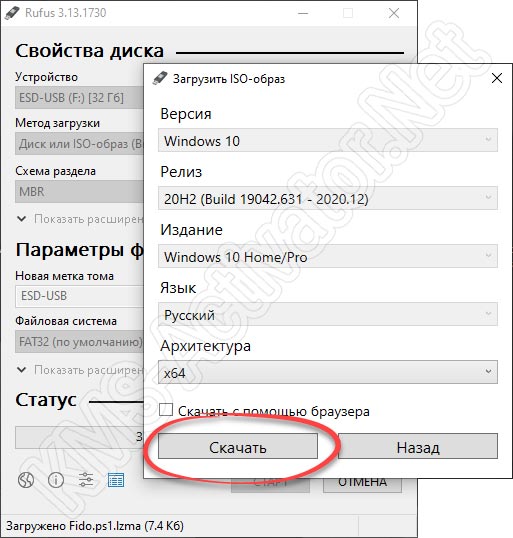Click the Свойства диска heading
The width and height of the screenshot is (513, 538).
pos(90,51)
